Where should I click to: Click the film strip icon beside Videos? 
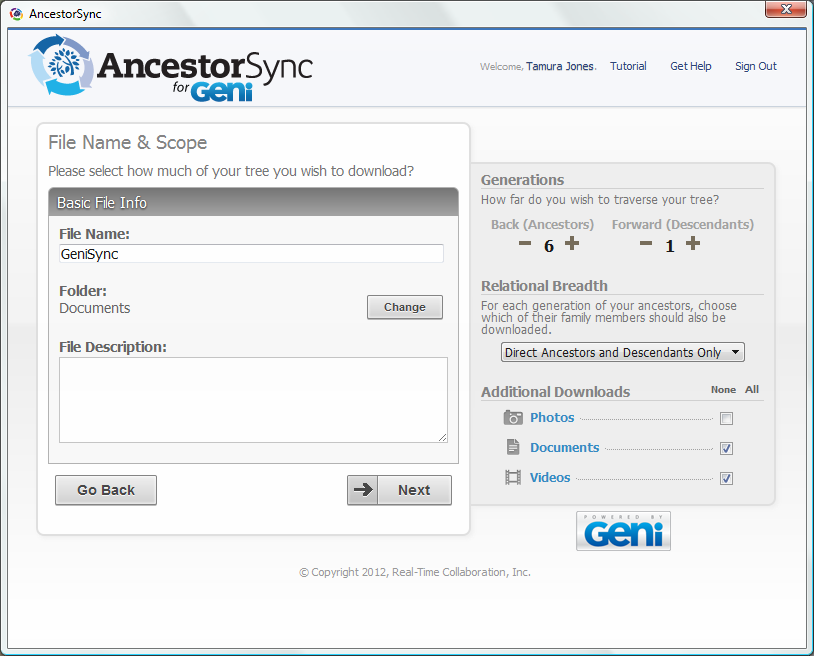click(x=513, y=477)
